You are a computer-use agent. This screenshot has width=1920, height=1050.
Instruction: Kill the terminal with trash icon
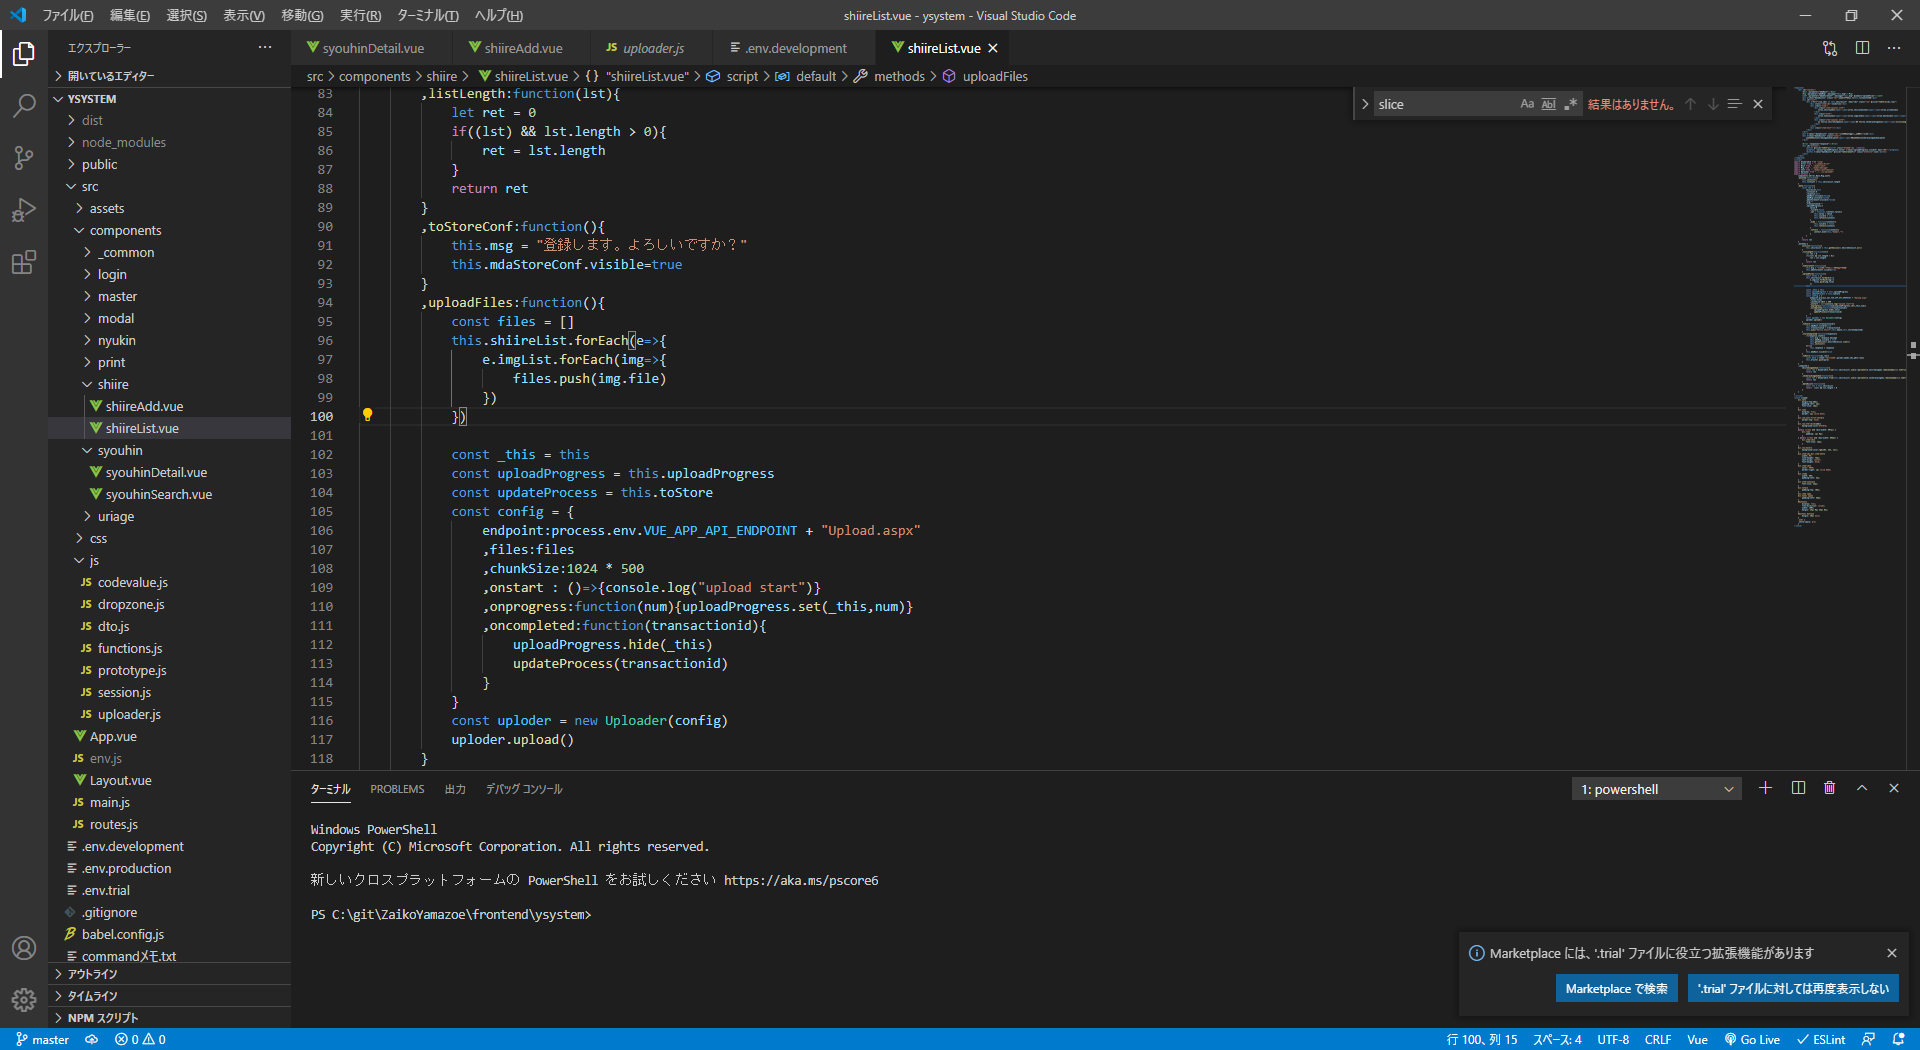pyautogui.click(x=1829, y=788)
